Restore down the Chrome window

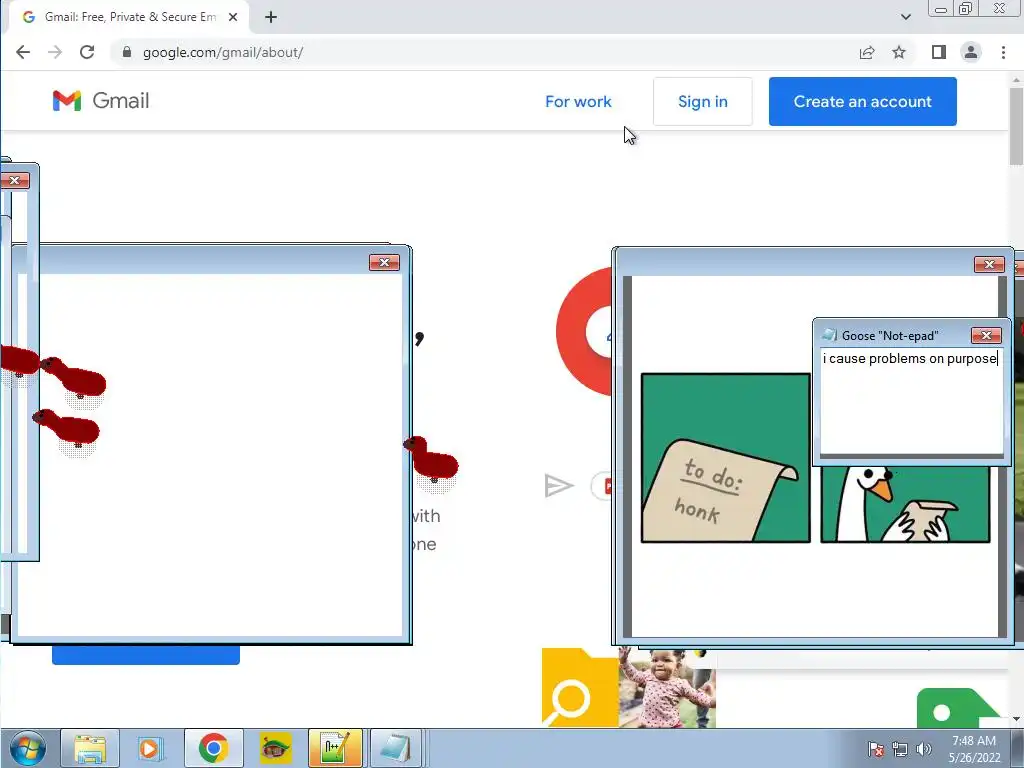(965, 9)
